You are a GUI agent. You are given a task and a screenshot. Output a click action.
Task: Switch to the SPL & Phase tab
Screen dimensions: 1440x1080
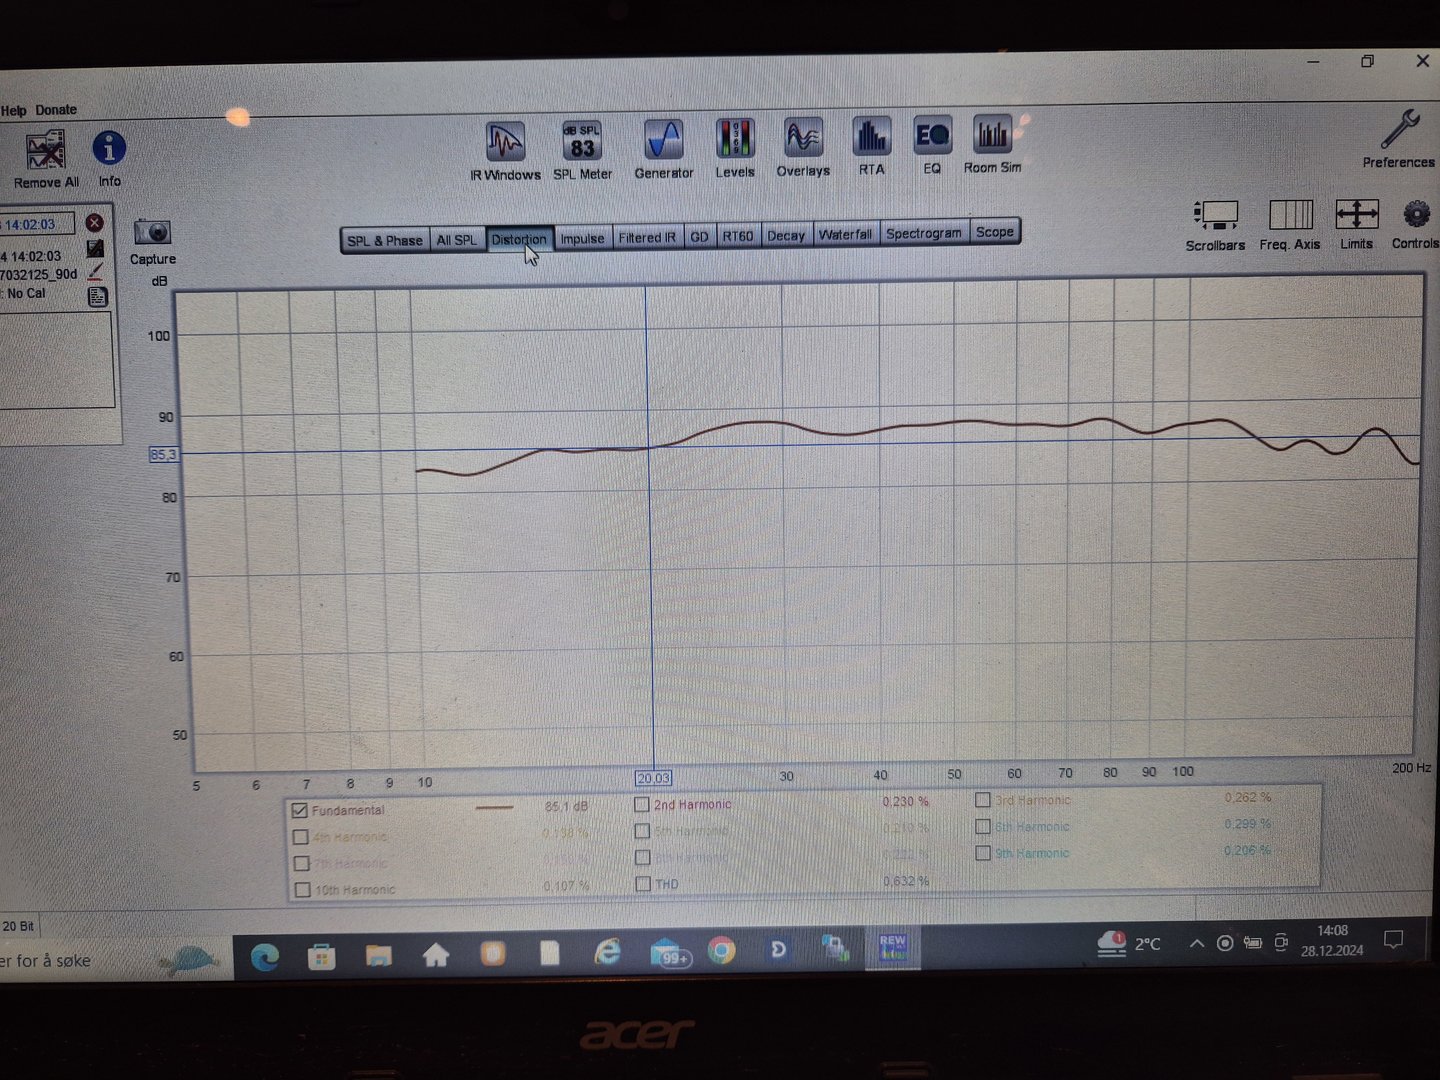coord(385,241)
